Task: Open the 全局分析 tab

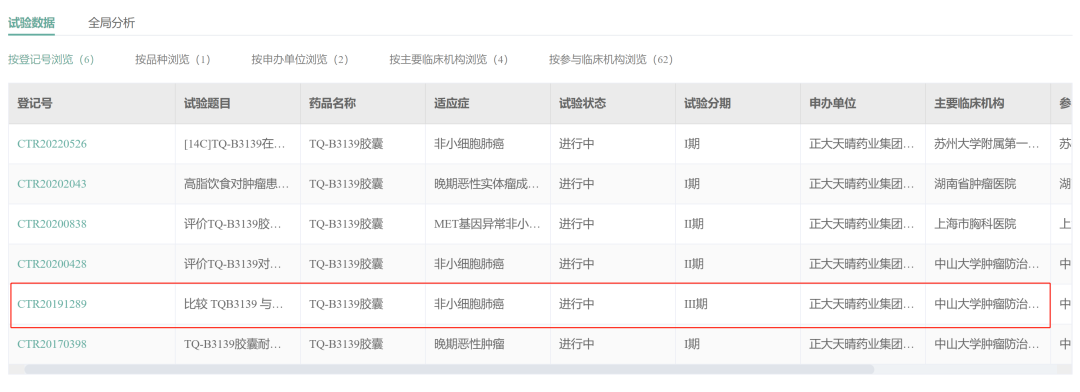Action: (112, 23)
